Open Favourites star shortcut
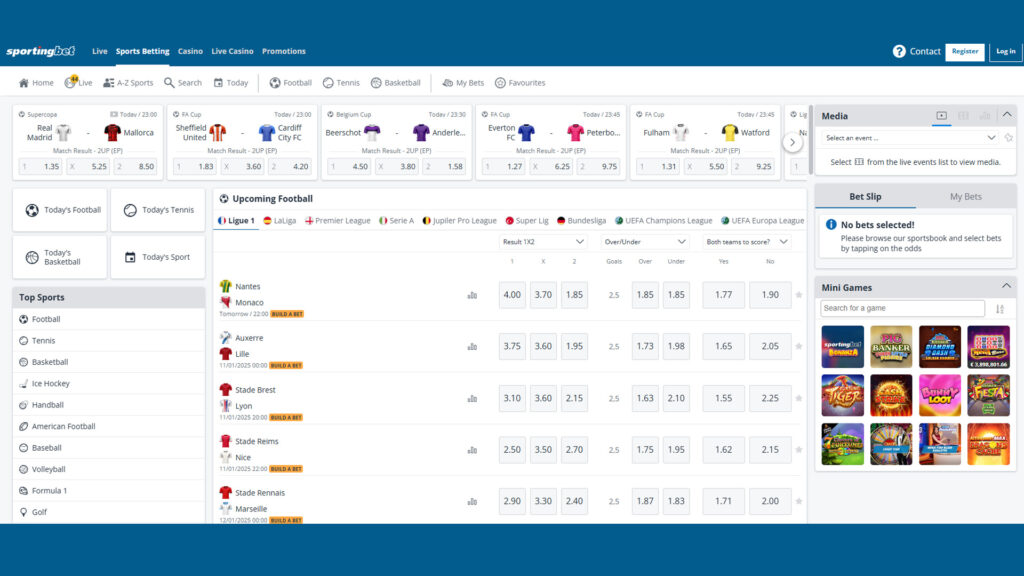Screen dimensions: 1024x576 click(x=520, y=83)
